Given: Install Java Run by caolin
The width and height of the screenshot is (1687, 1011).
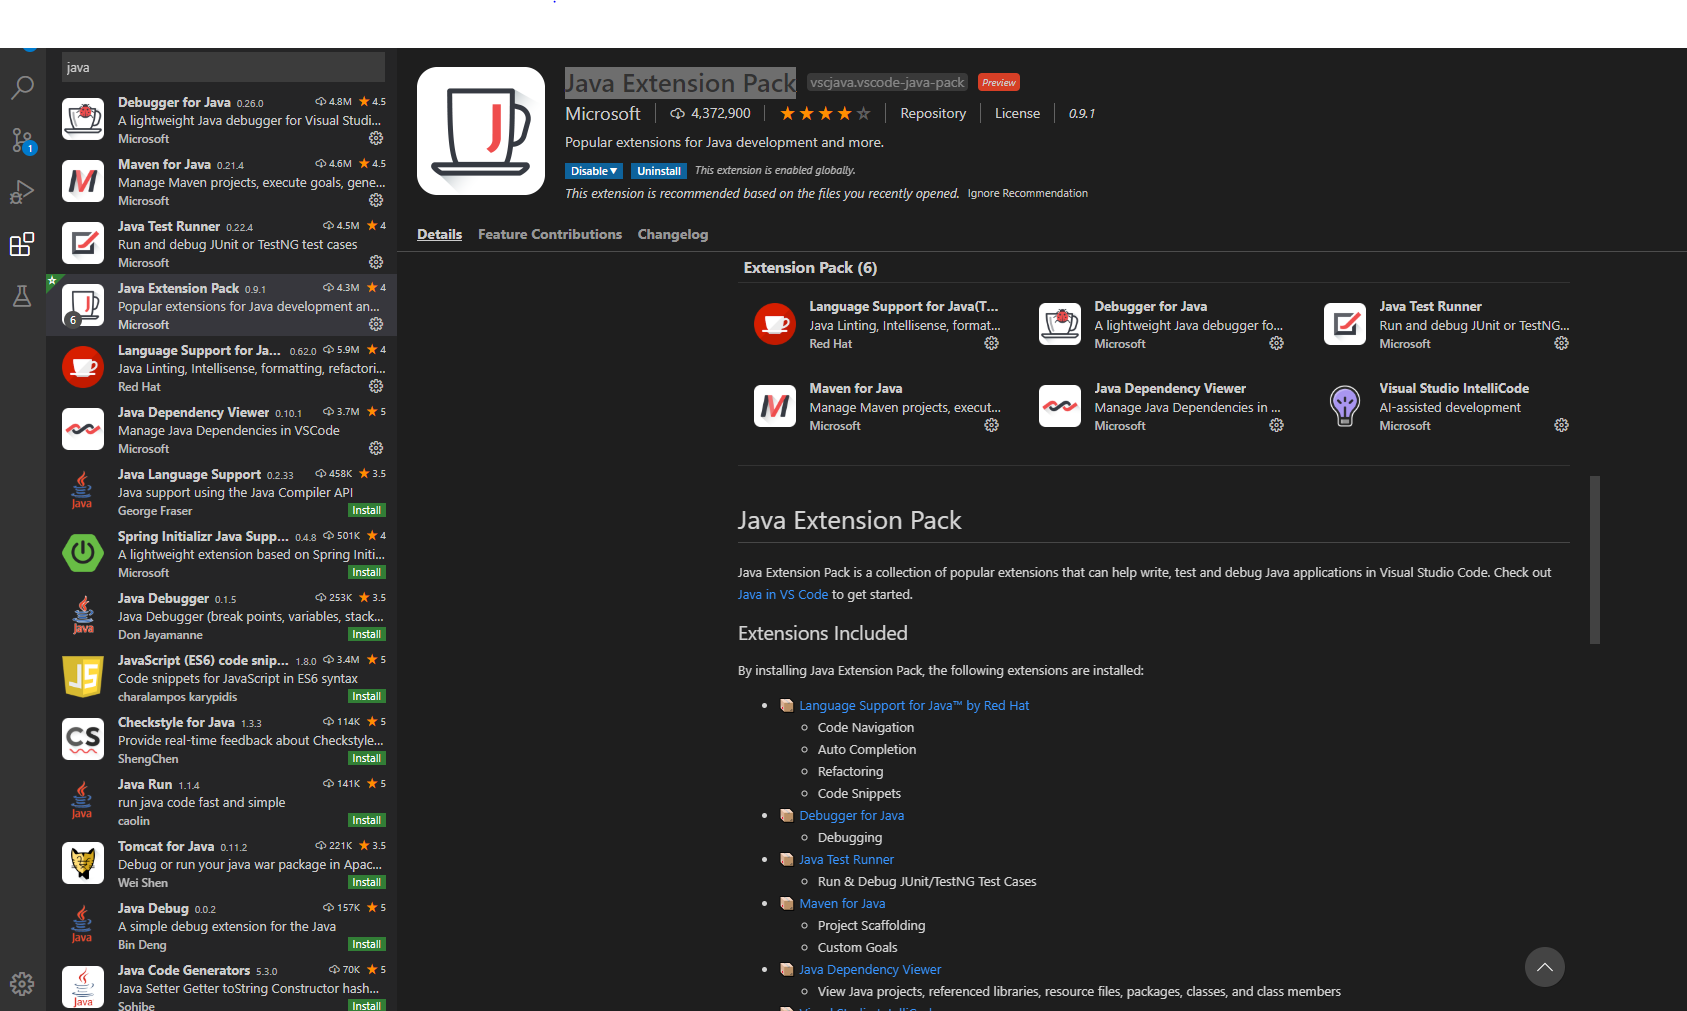Looking at the screenshot, I should pos(366,820).
